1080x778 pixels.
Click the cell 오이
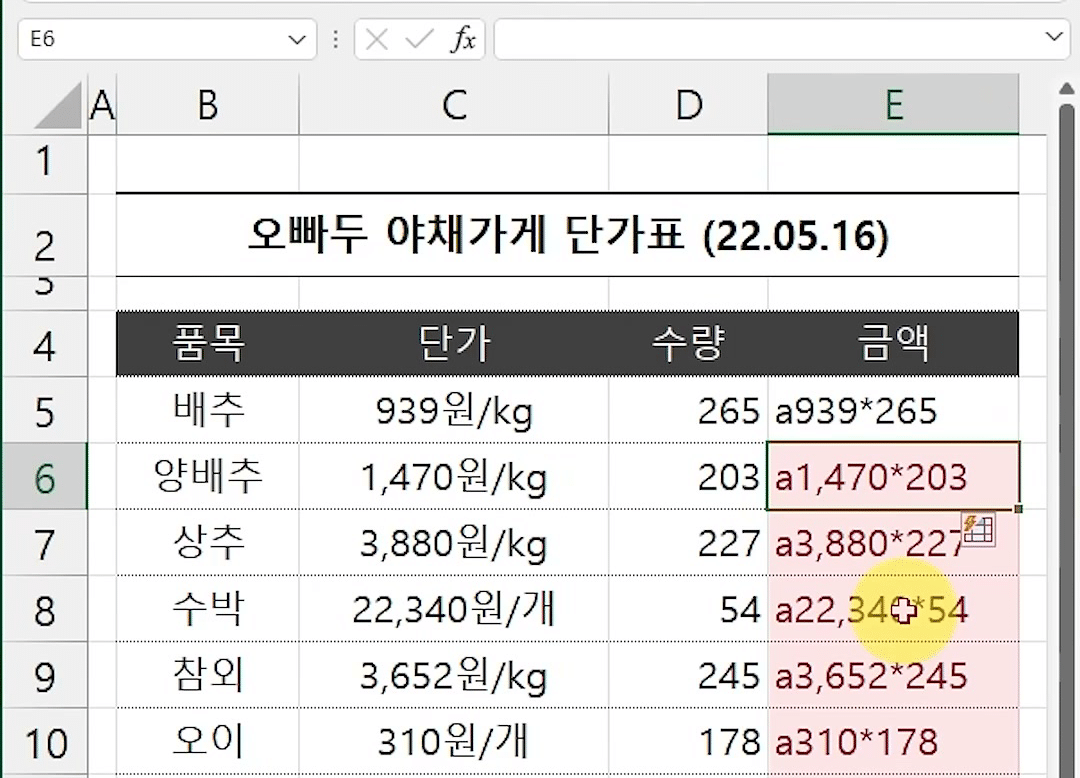(208, 742)
